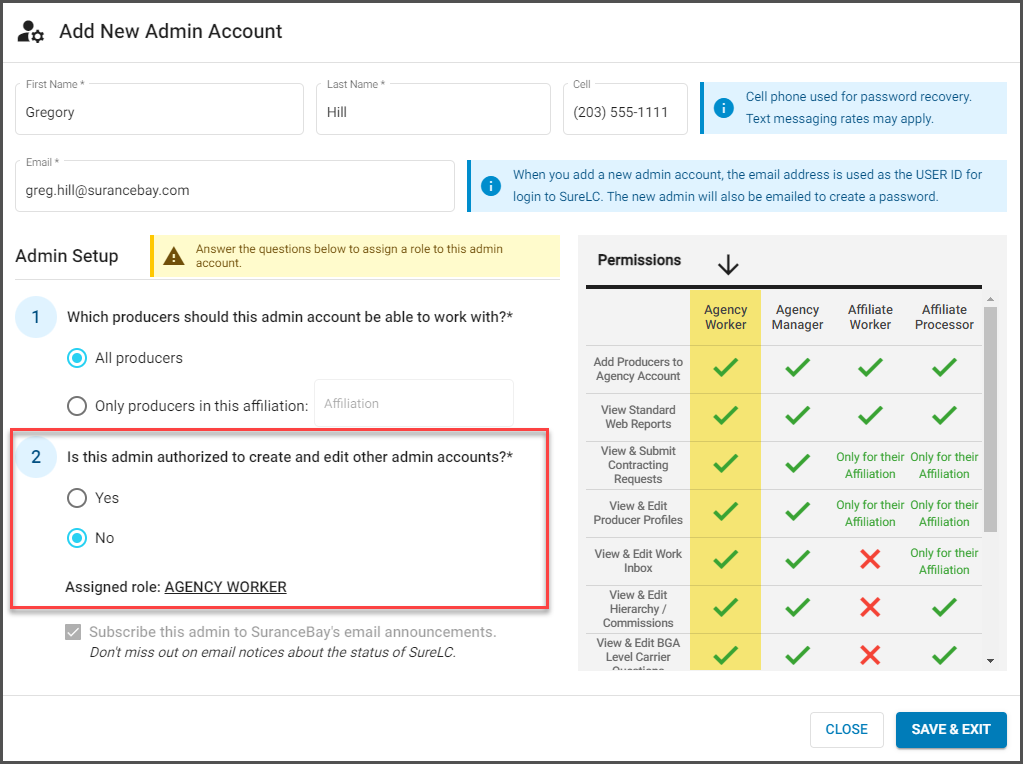Select the Agency Manager column header
Screen dimensions: 1023x764
(797, 317)
